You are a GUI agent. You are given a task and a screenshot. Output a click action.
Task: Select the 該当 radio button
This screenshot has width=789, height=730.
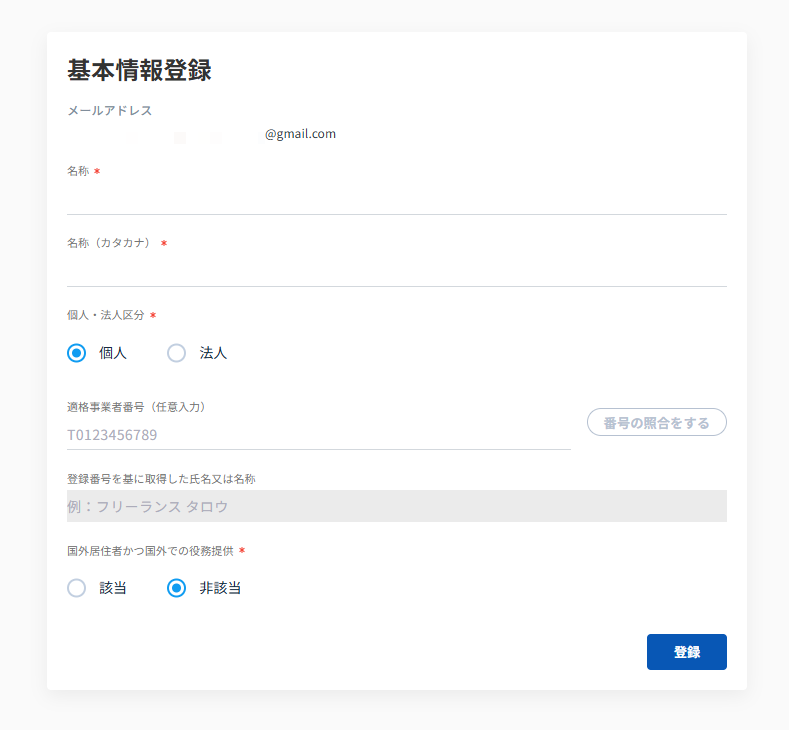[77, 588]
